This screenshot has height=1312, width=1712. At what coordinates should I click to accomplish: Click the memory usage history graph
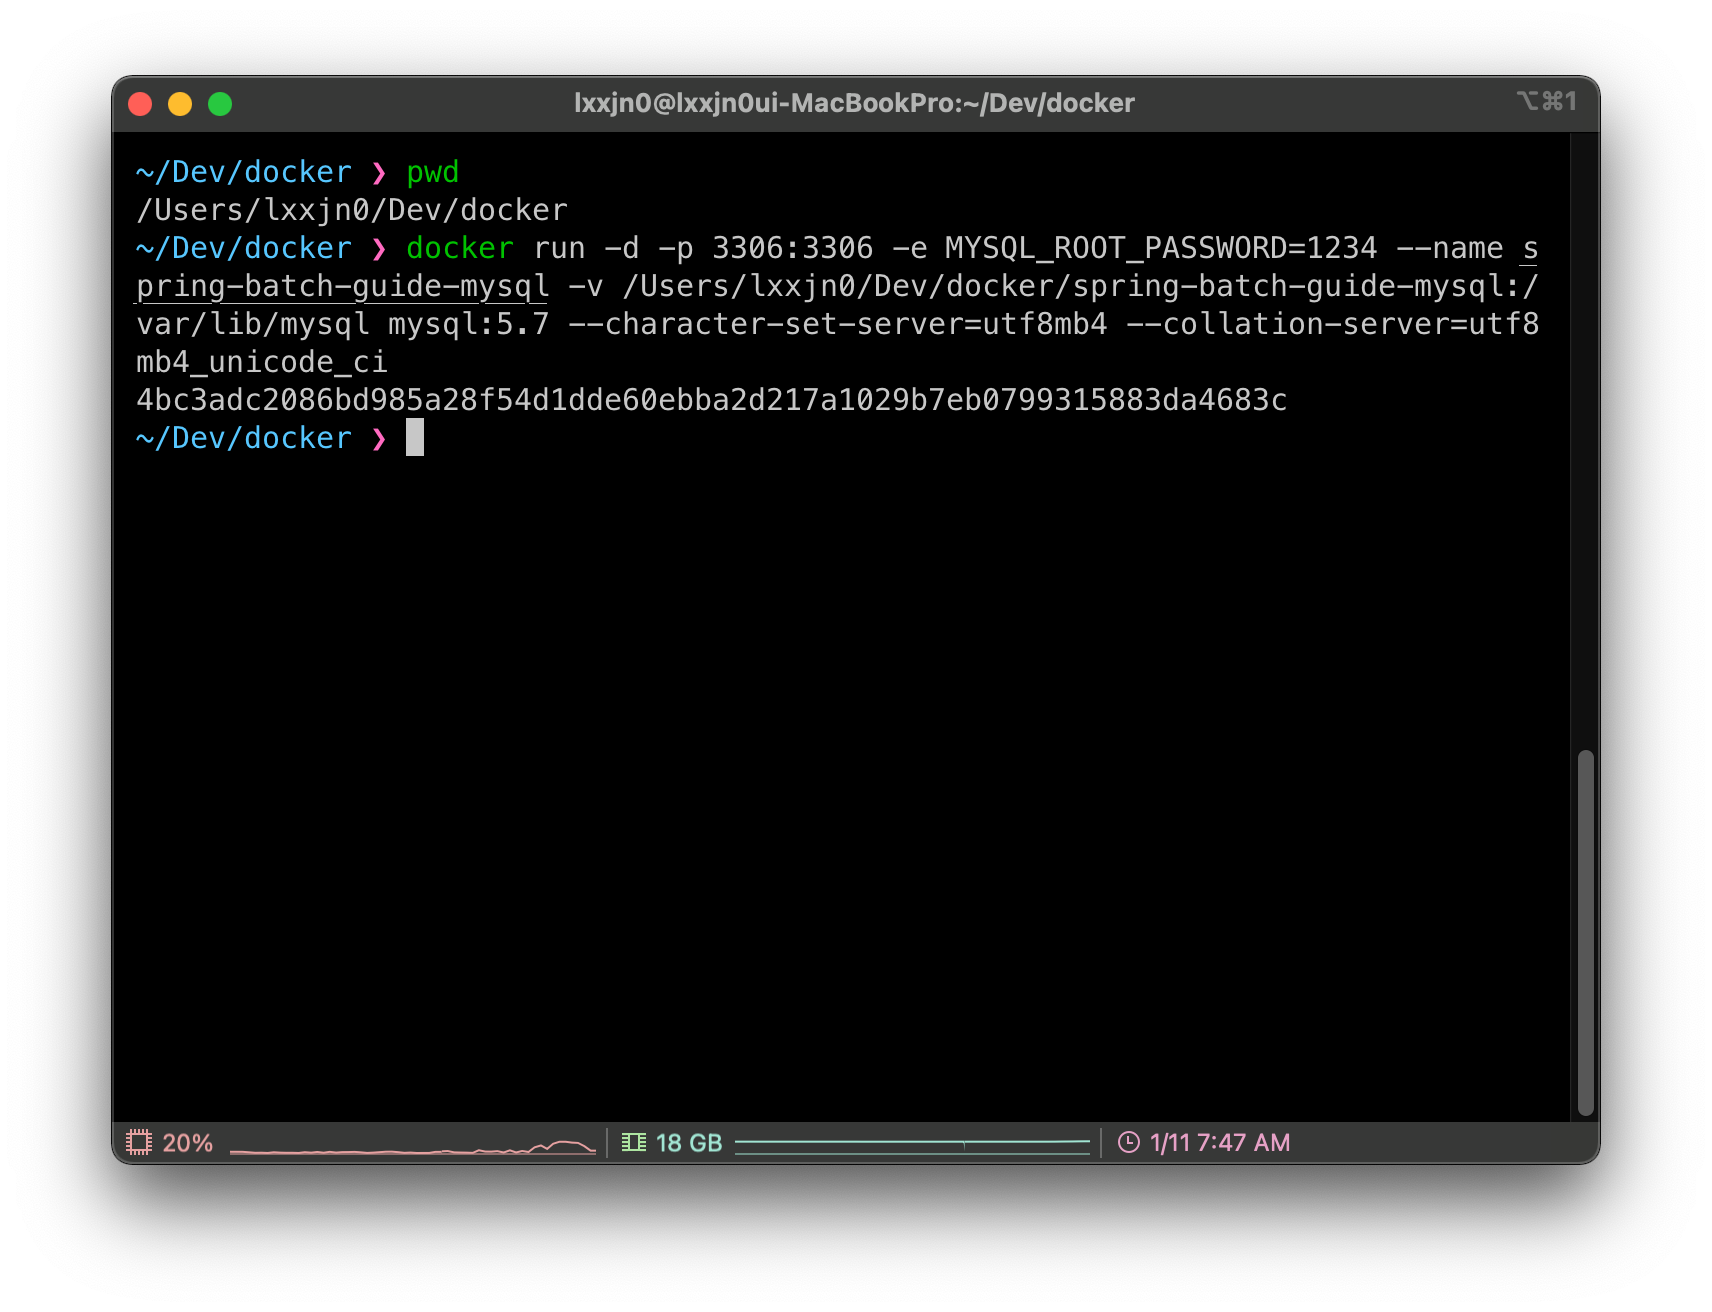click(912, 1145)
